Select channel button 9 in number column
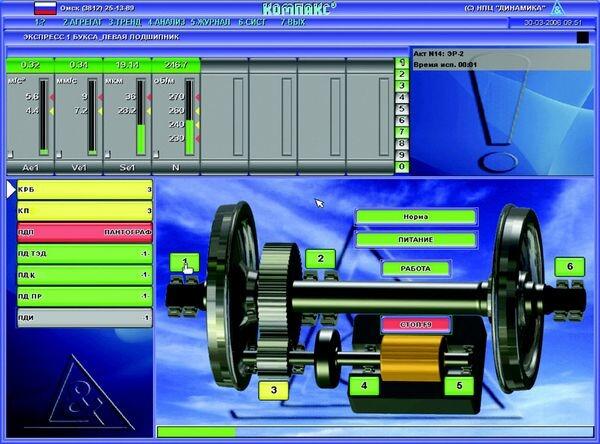Image resolution: width=600 pixels, height=444 pixels. tap(402, 155)
